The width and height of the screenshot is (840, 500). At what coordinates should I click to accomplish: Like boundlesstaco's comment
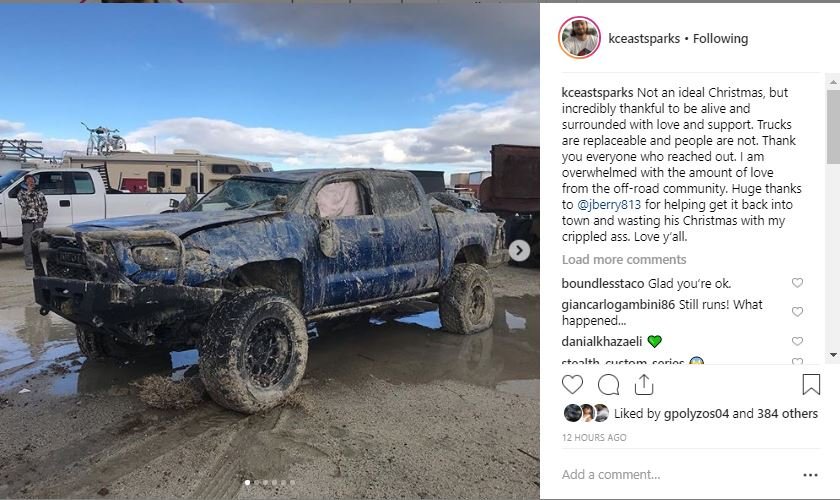tap(797, 282)
